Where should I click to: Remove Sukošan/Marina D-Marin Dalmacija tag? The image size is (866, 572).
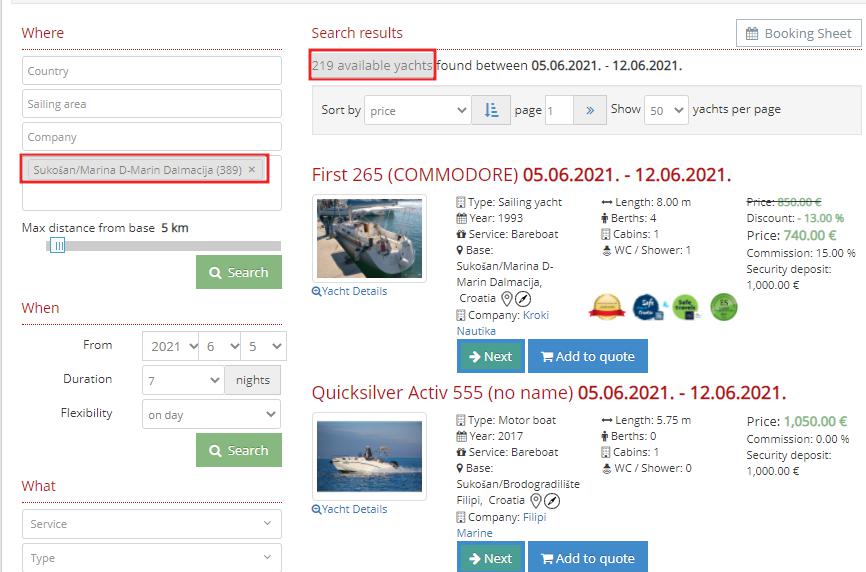point(251,170)
